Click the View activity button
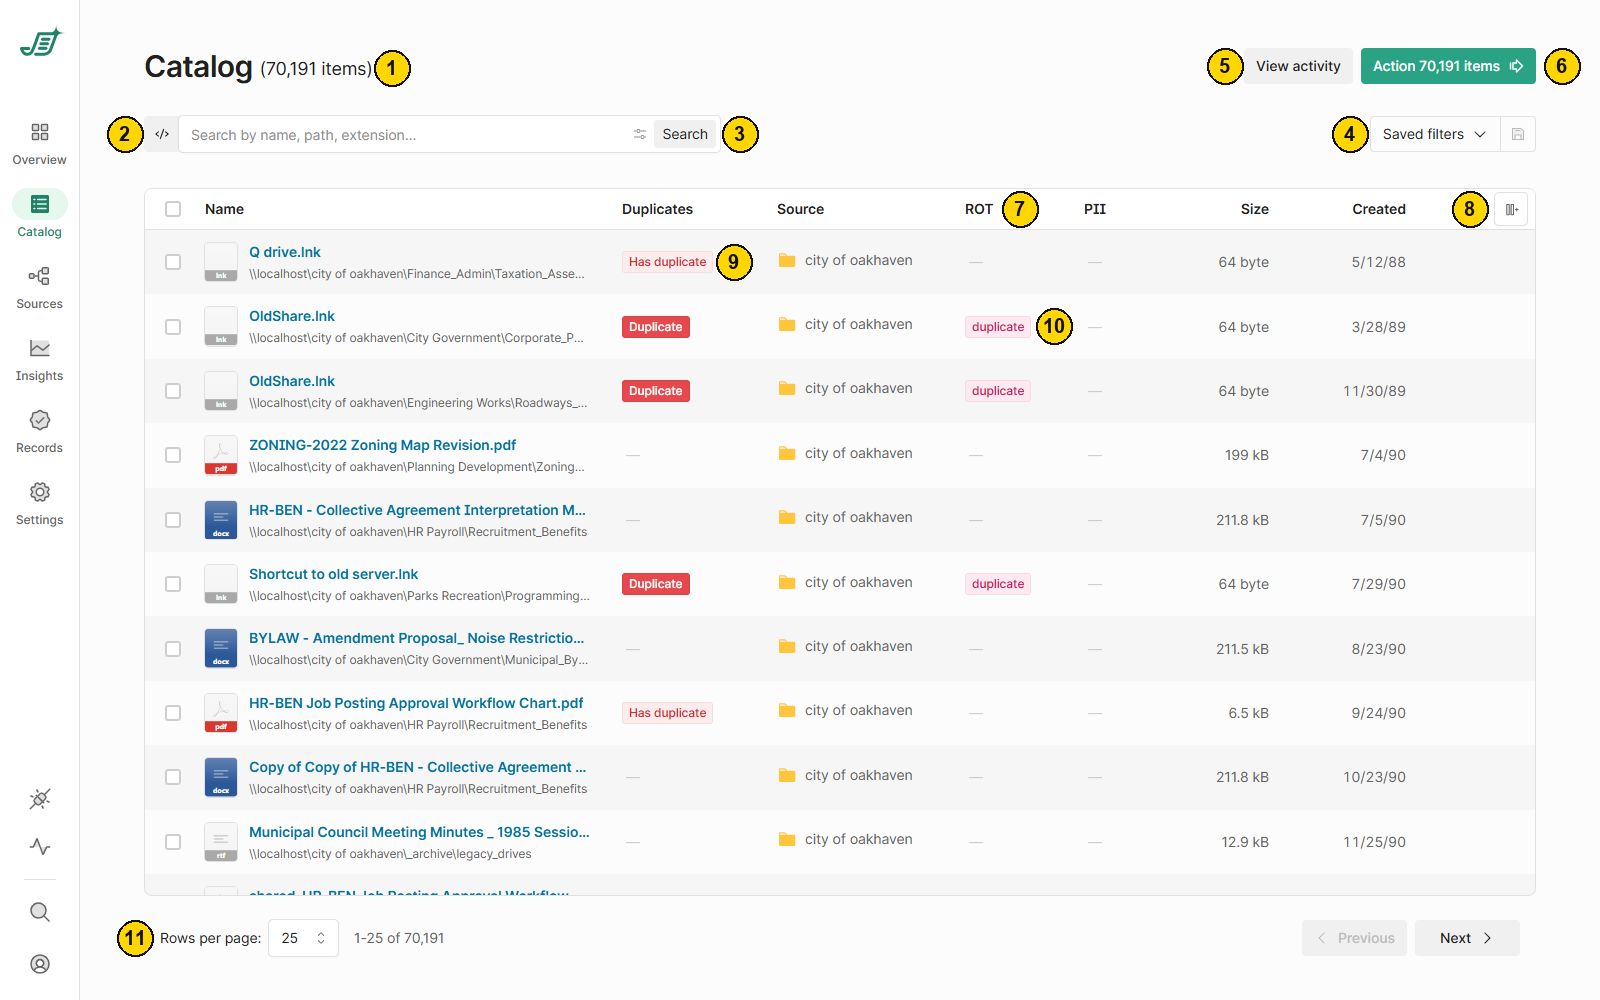1600x1000 pixels. (1298, 66)
